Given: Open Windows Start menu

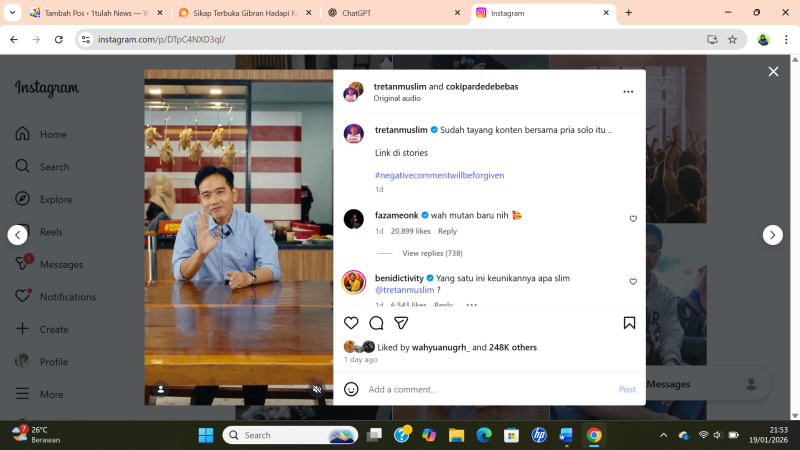Looking at the screenshot, I should pyautogui.click(x=206, y=435).
